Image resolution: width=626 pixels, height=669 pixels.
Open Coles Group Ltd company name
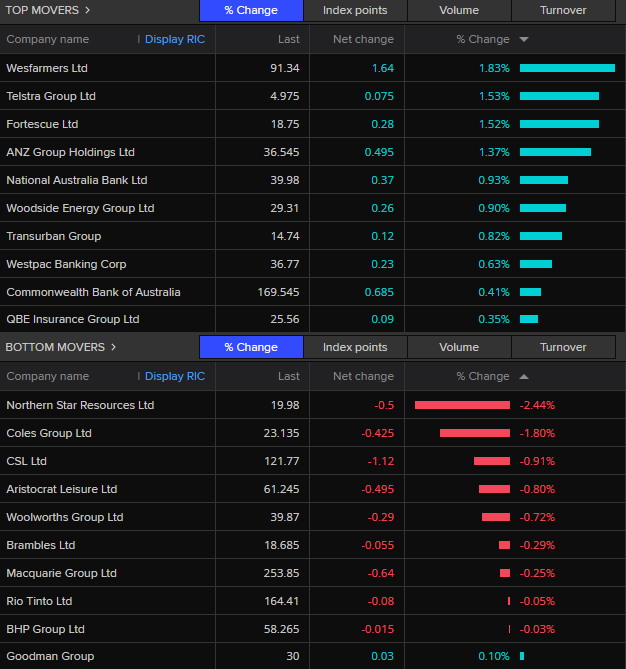(49, 433)
